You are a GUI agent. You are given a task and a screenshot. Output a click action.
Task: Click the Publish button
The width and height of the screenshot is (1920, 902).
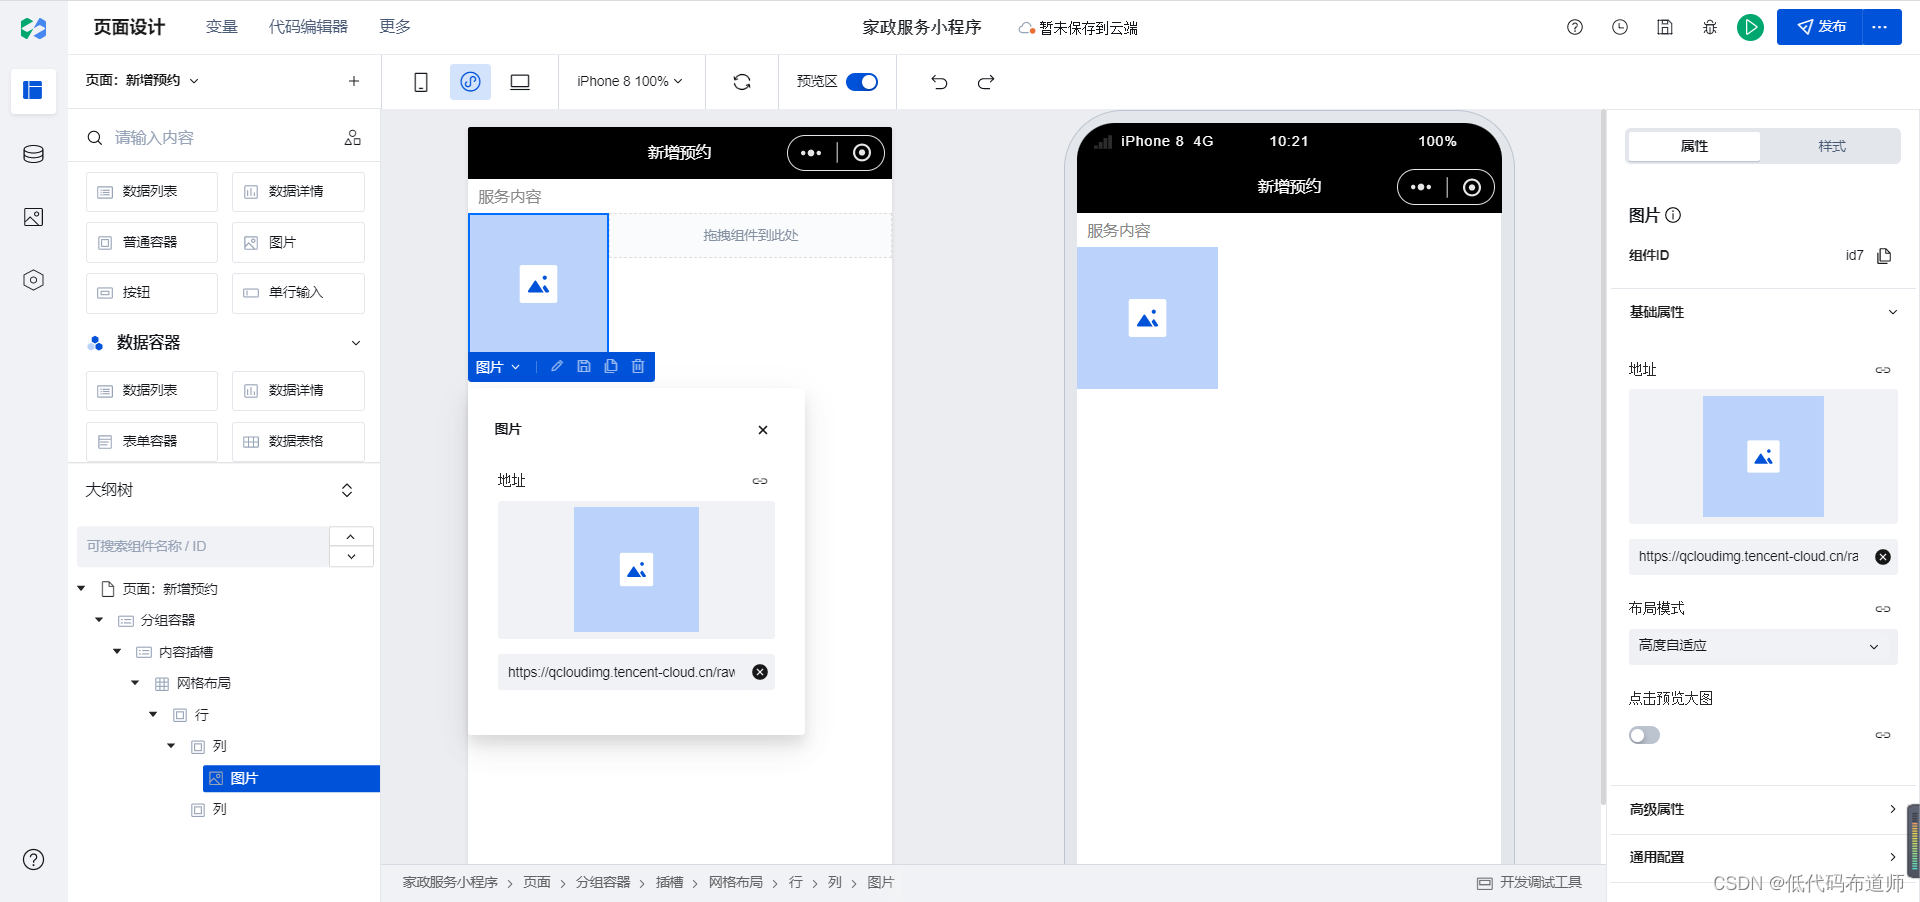[x=1820, y=27]
